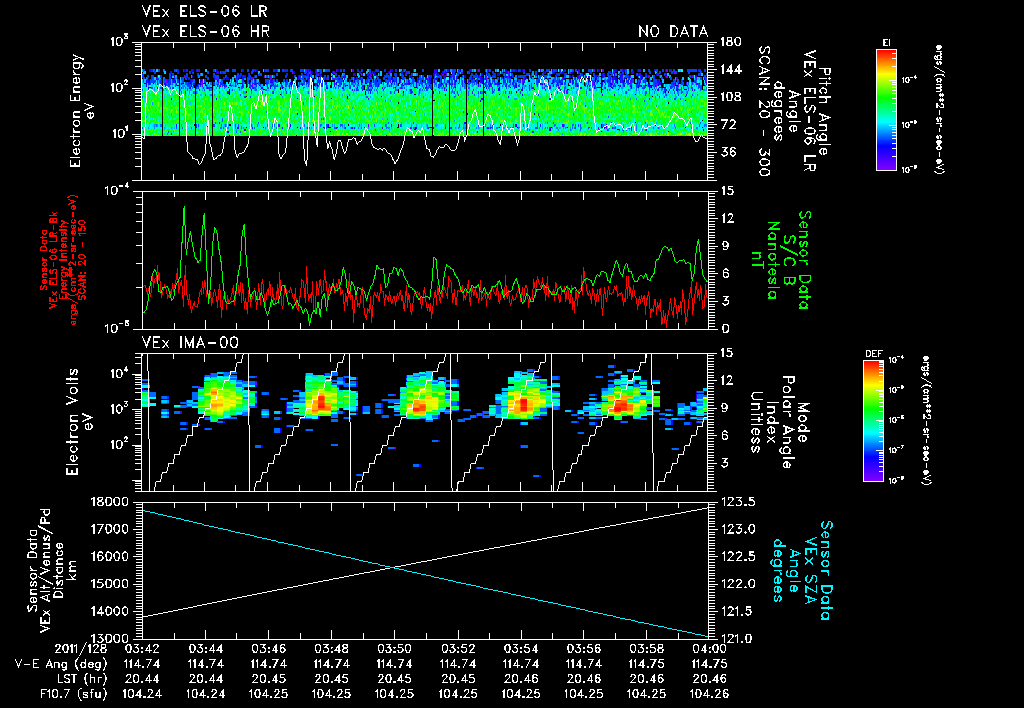Click the '03:54' time tick label
The width and height of the screenshot is (1024, 708).
pos(520,649)
